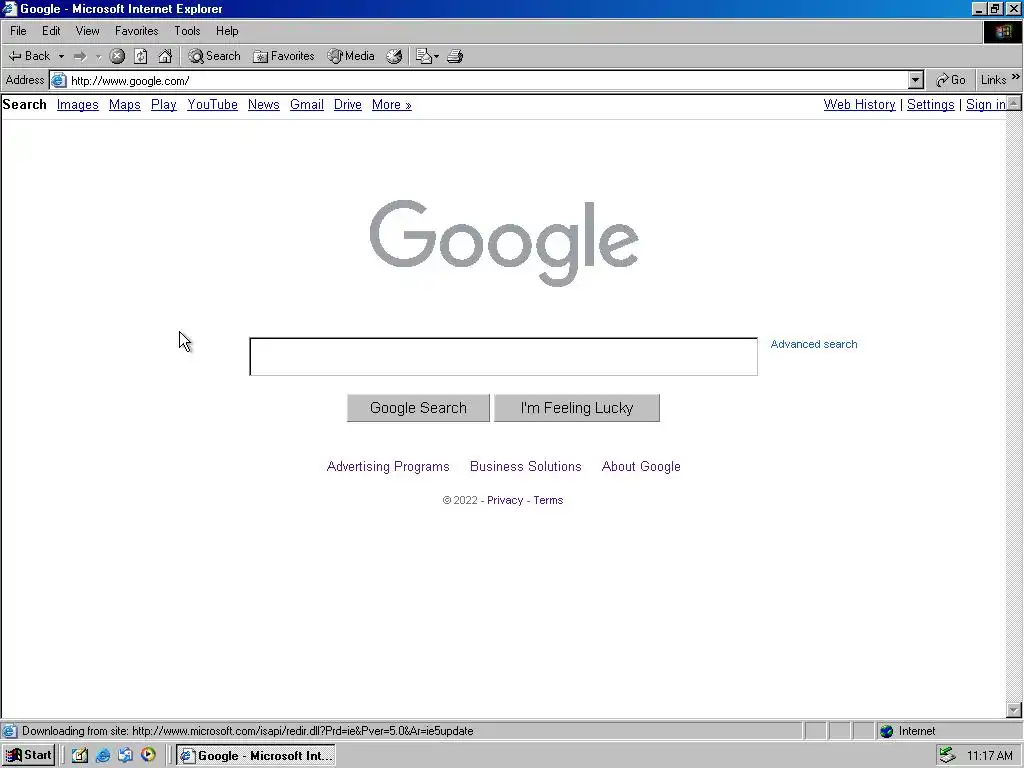Open the Forward button history dropdown arrow

click(x=98, y=56)
